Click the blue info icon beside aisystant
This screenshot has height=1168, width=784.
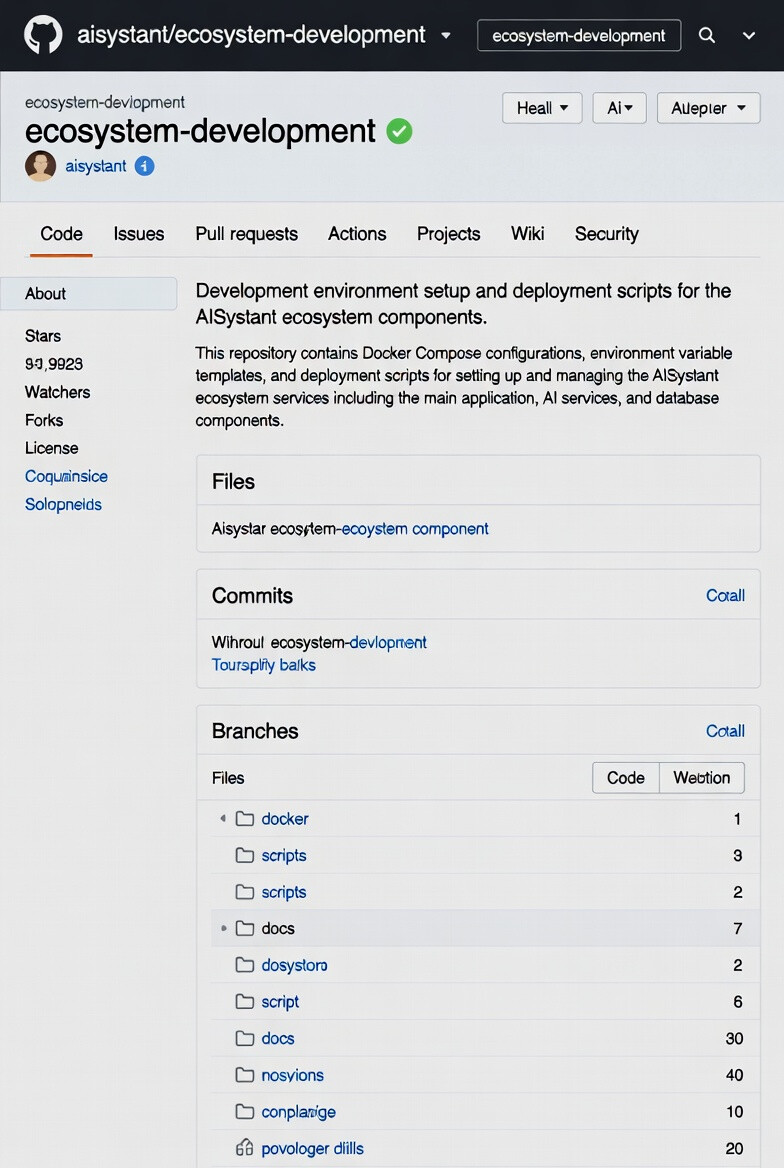[145, 166]
